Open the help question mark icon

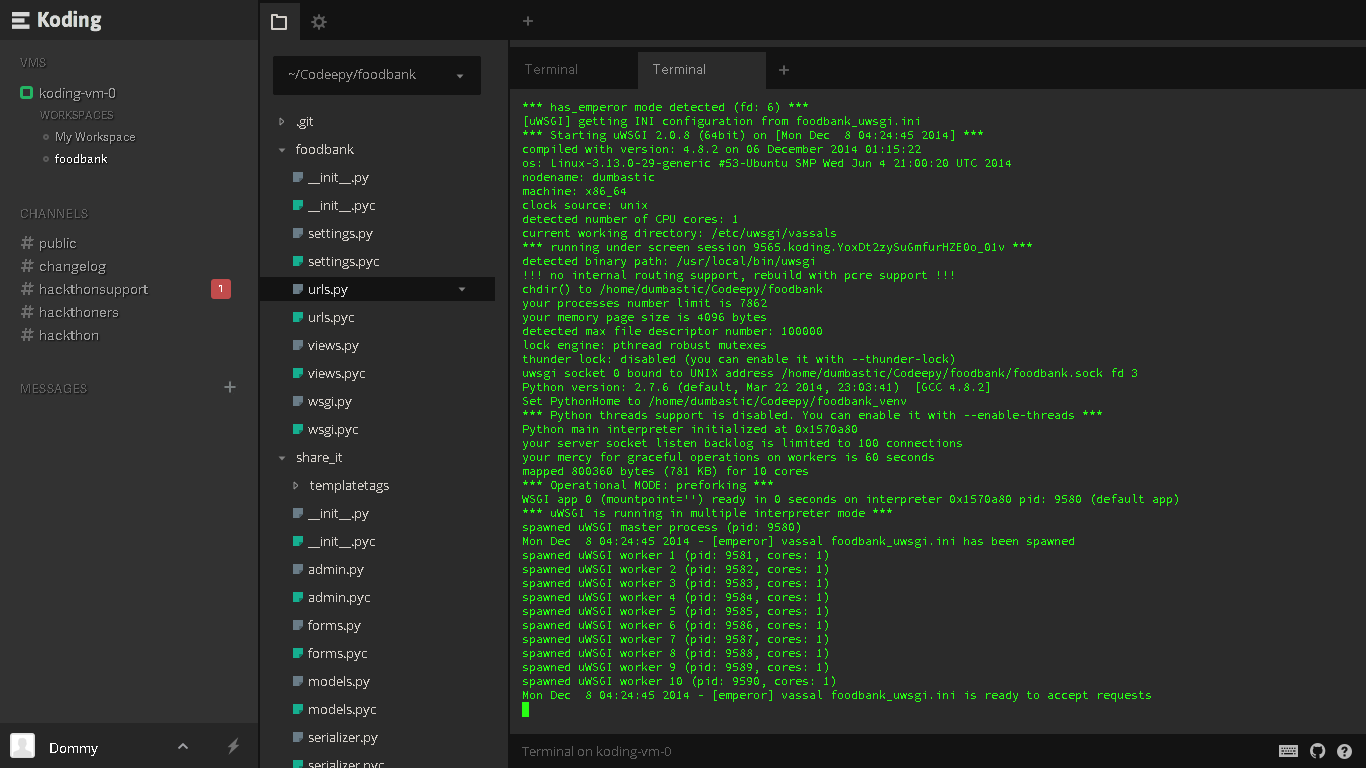tap(1344, 751)
